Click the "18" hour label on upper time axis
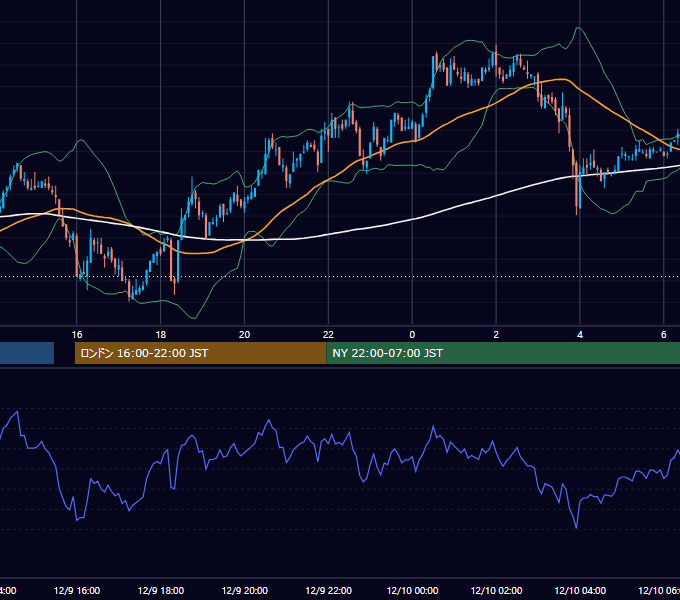 click(x=160, y=334)
